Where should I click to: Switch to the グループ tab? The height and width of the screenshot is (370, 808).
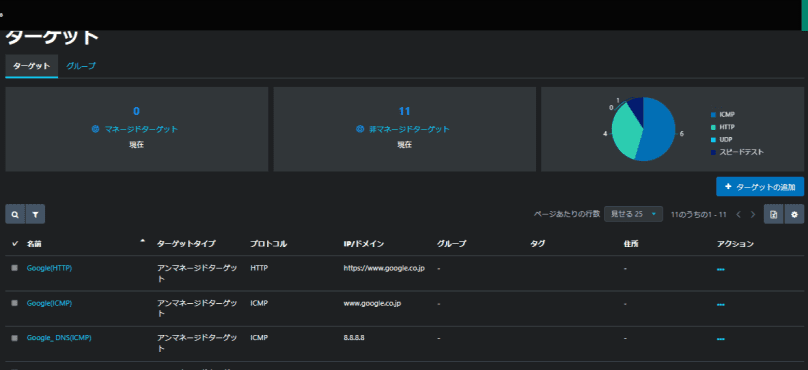point(81,66)
